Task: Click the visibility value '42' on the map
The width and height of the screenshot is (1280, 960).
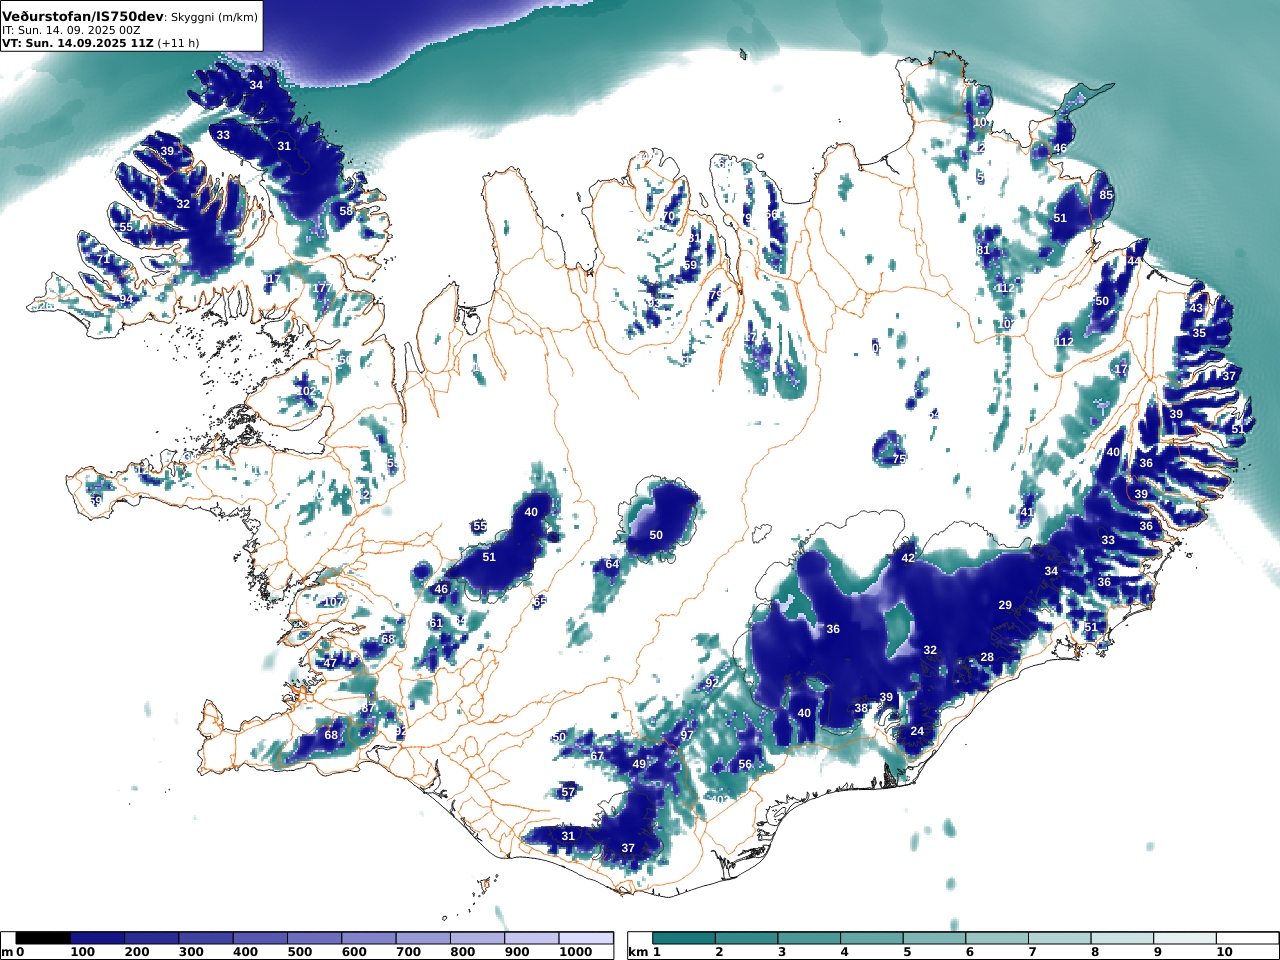Action: 908,558
